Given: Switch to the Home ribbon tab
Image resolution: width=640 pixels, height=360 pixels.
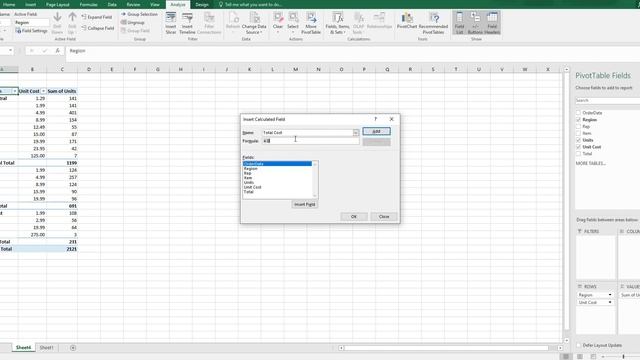Looking at the screenshot, I should pyautogui.click(x=9, y=4).
